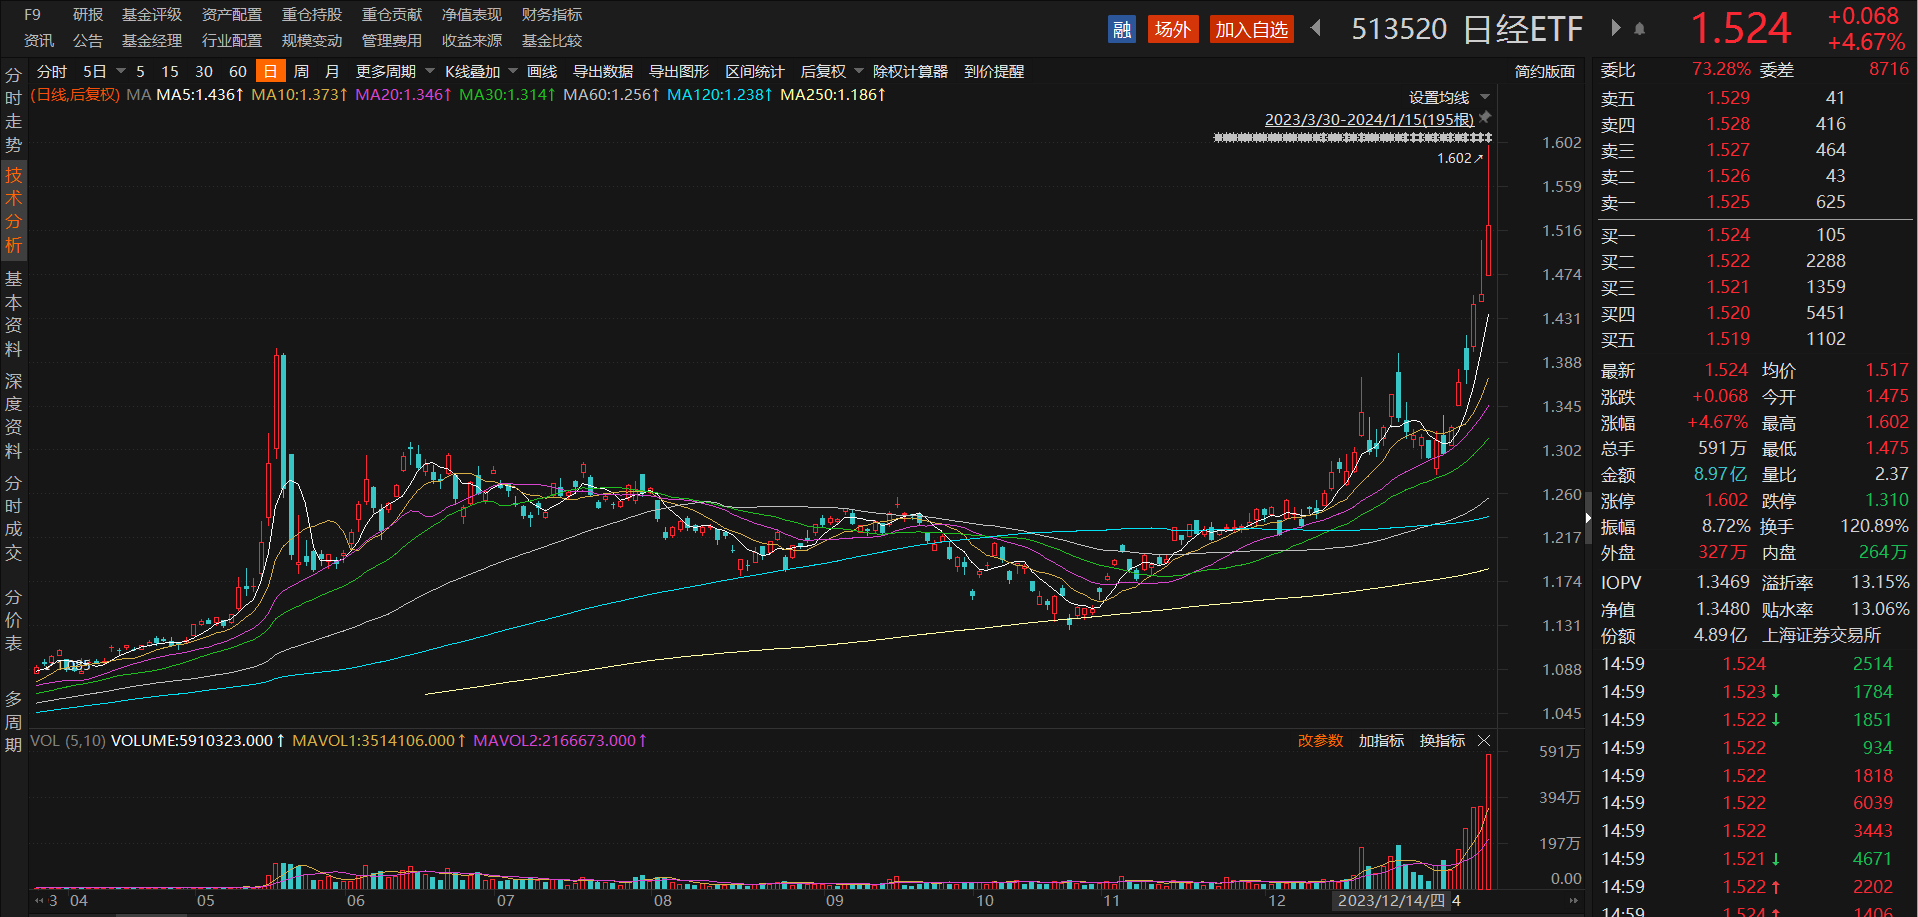Open the 重仓贡献 menu
This screenshot has height=917, width=1918.
coord(392,15)
